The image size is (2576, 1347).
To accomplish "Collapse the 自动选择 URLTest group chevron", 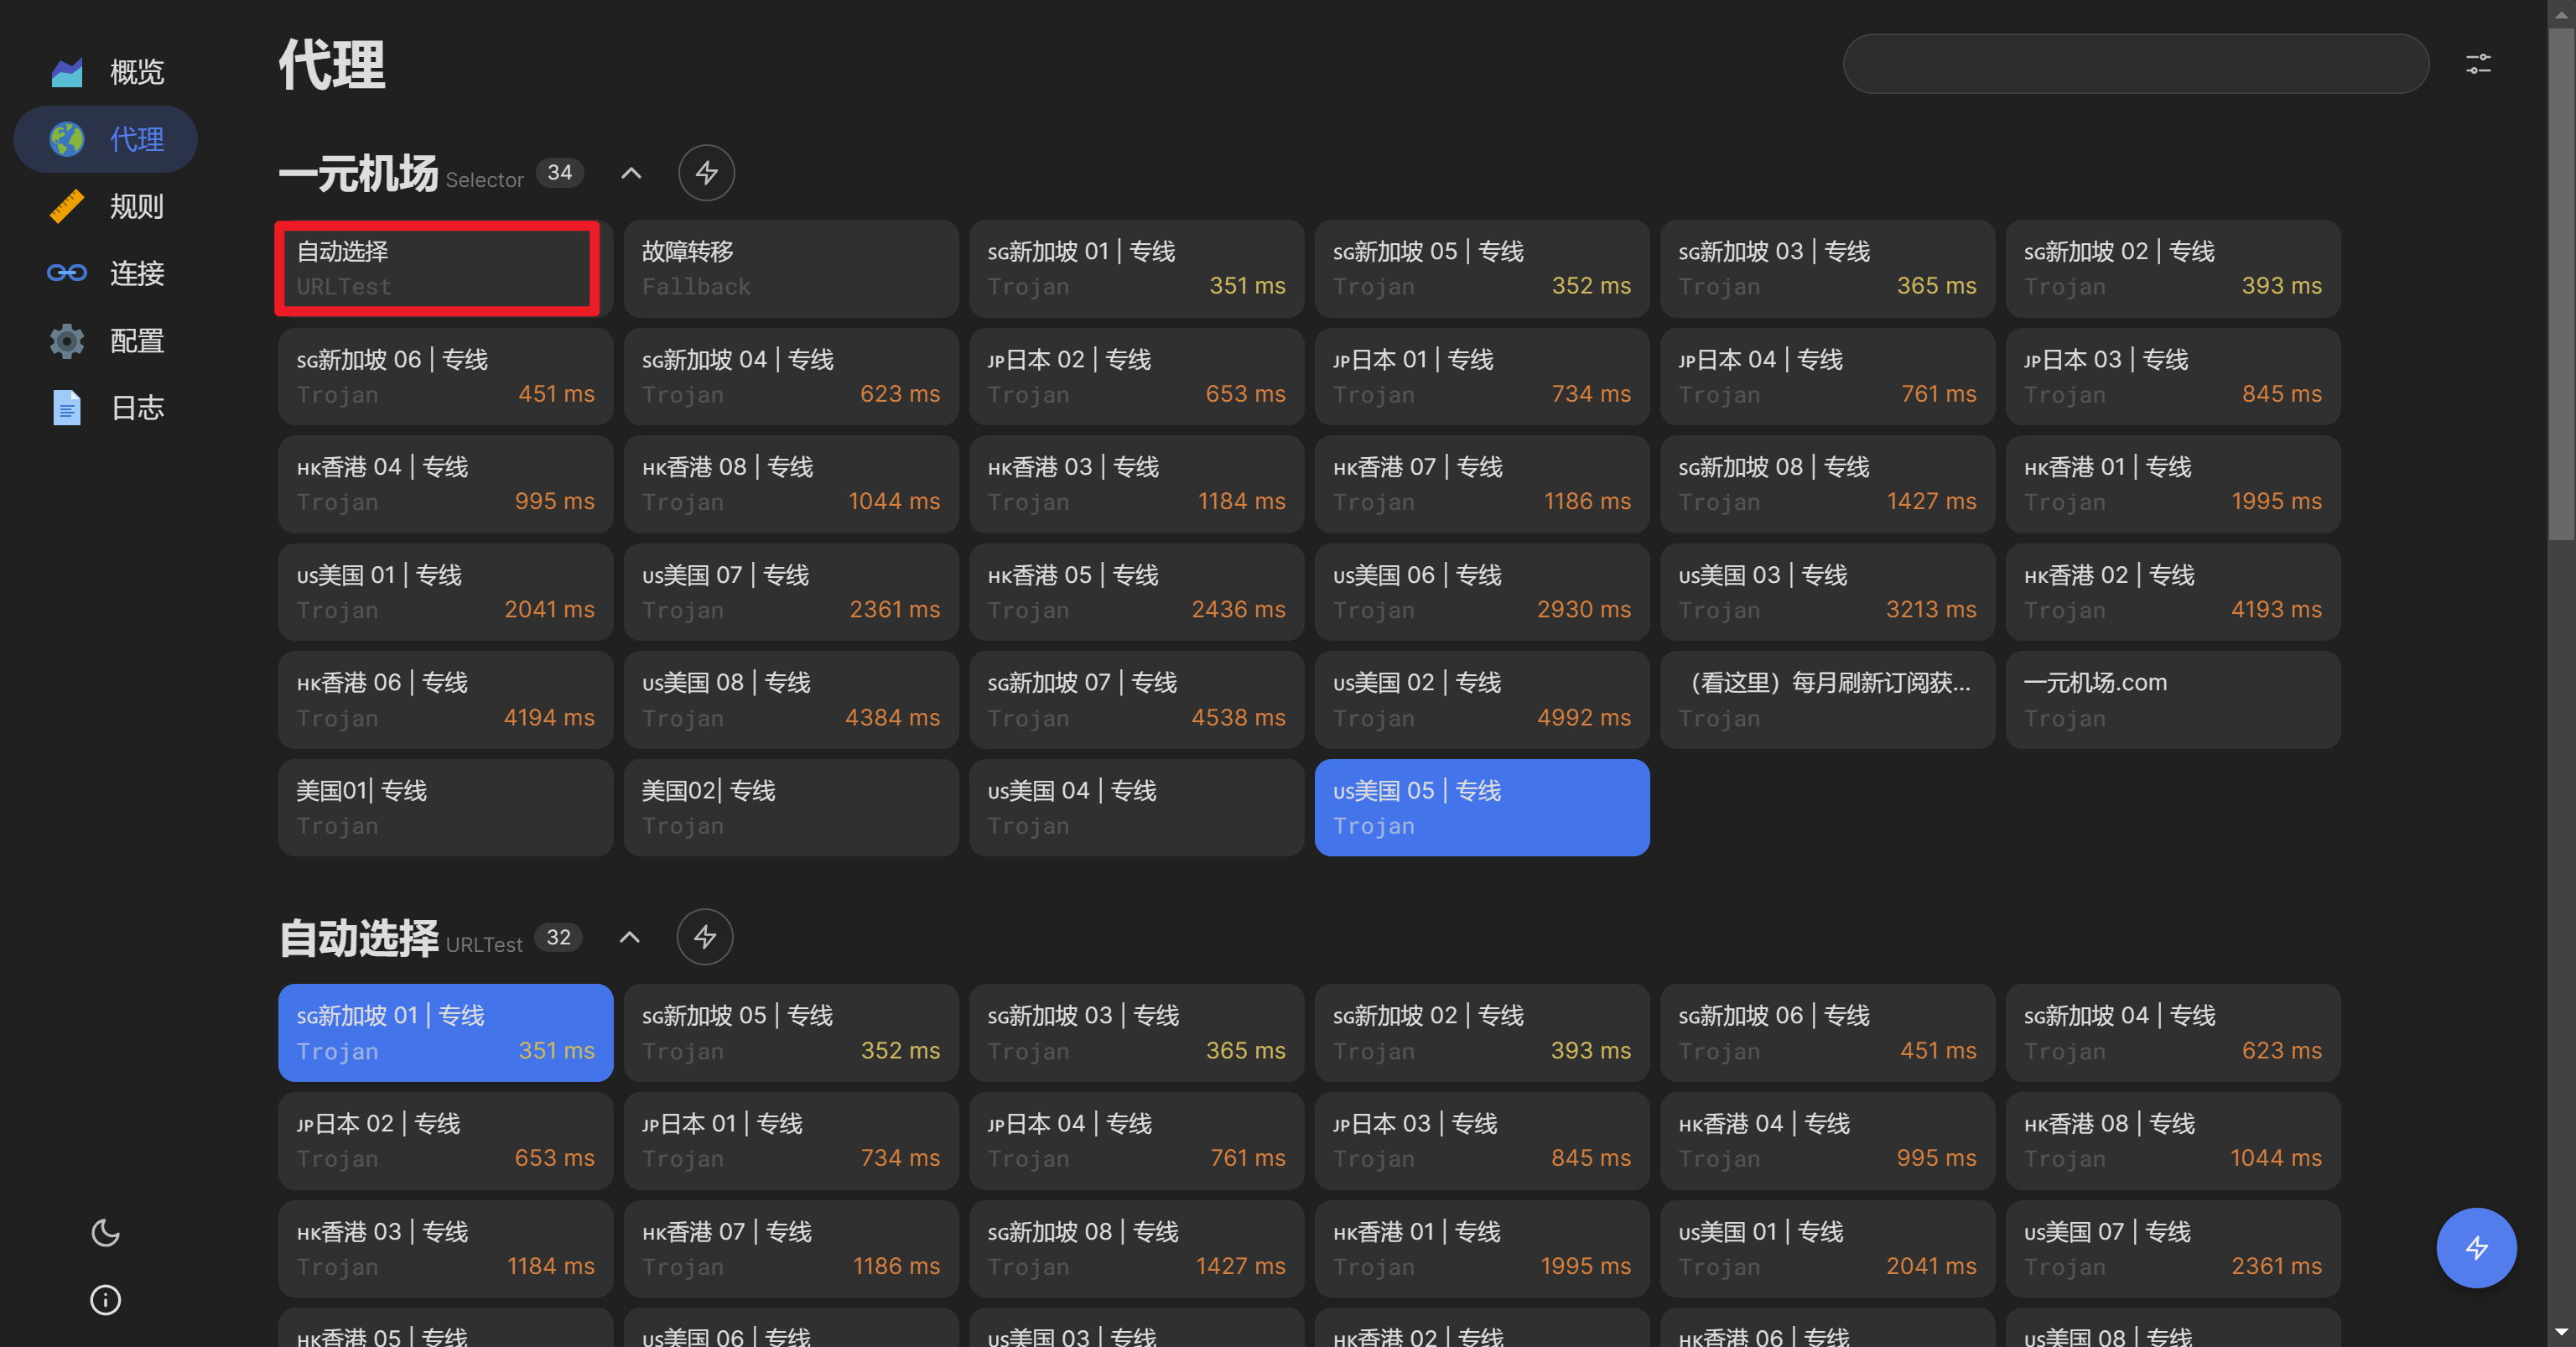I will [629, 937].
